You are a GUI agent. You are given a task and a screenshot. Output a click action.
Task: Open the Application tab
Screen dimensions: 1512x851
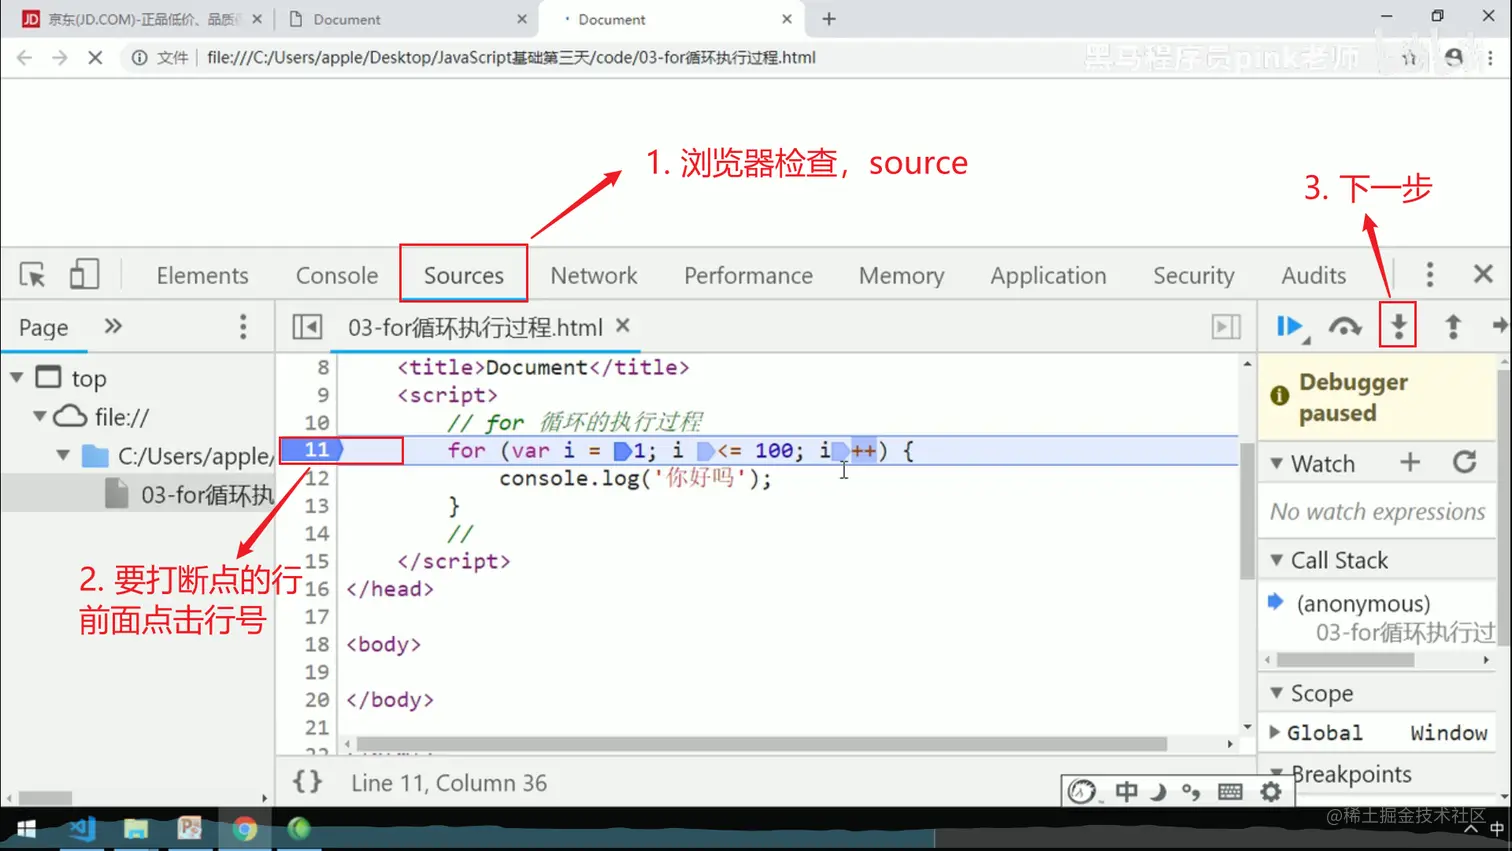1048,275
